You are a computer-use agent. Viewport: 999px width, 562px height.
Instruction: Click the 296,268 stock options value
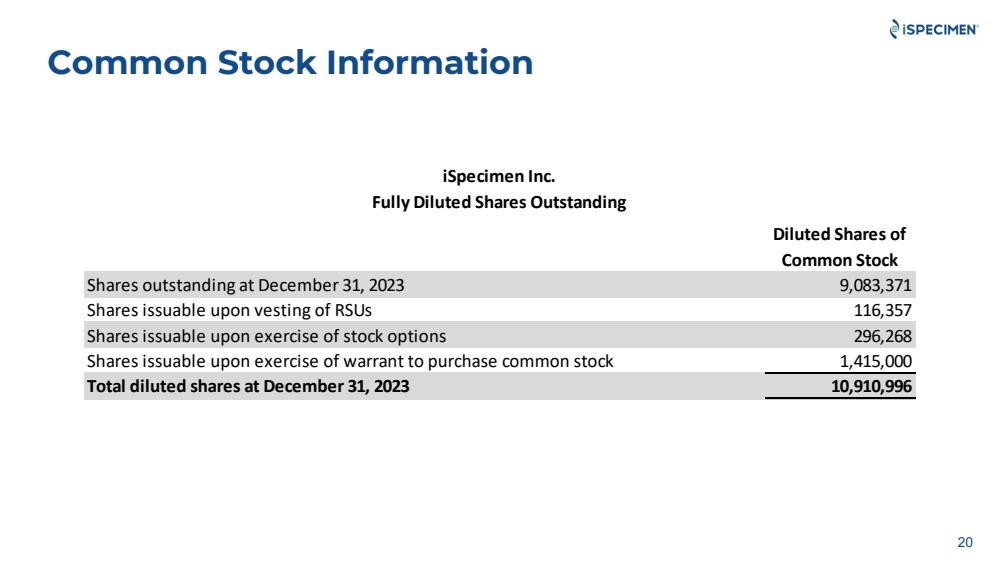pyautogui.click(x=882, y=336)
